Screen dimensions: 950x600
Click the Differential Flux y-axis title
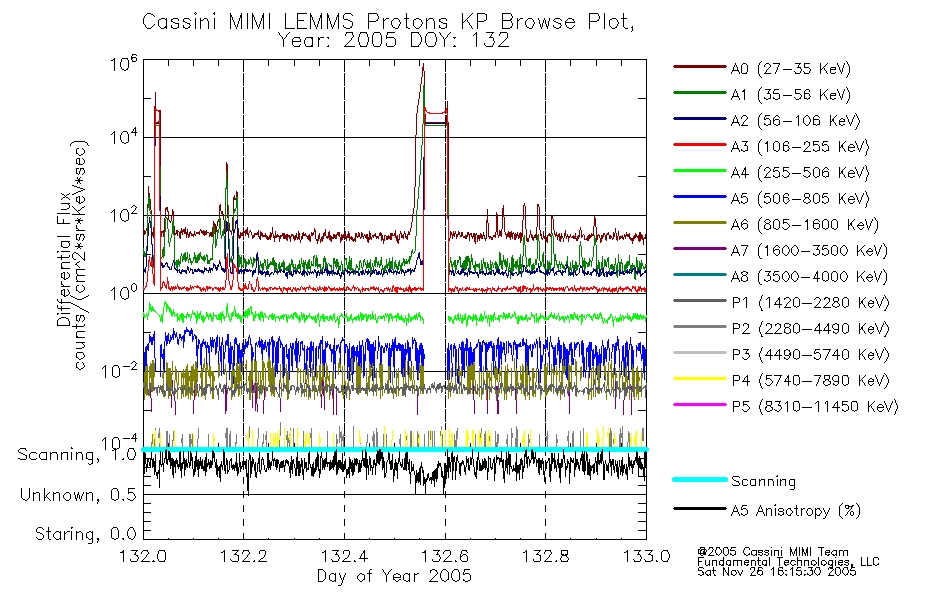tap(64, 259)
